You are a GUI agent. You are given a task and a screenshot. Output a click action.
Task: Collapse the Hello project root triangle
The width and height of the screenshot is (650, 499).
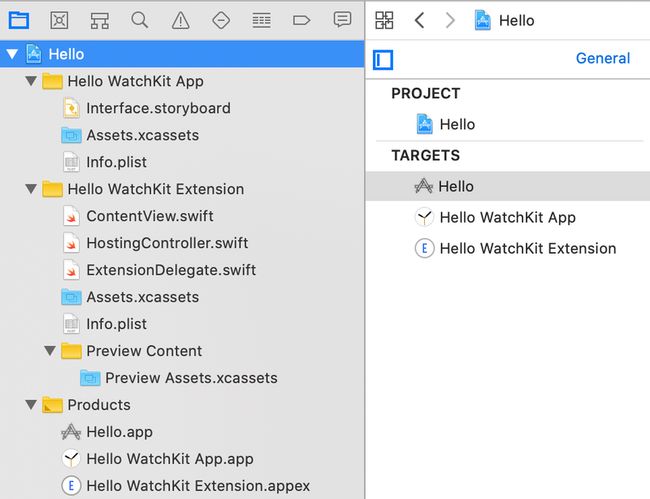point(12,54)
